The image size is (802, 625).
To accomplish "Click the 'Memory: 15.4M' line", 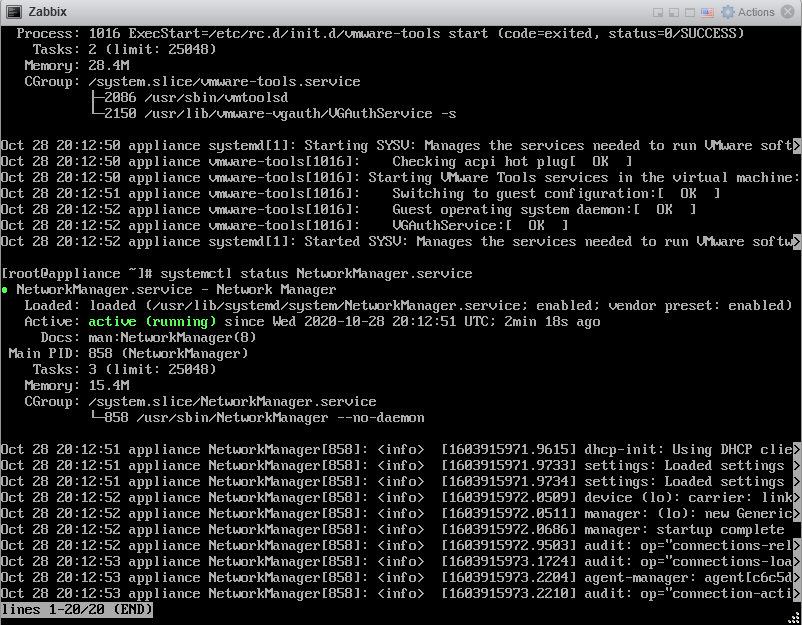I will [76, 386].
